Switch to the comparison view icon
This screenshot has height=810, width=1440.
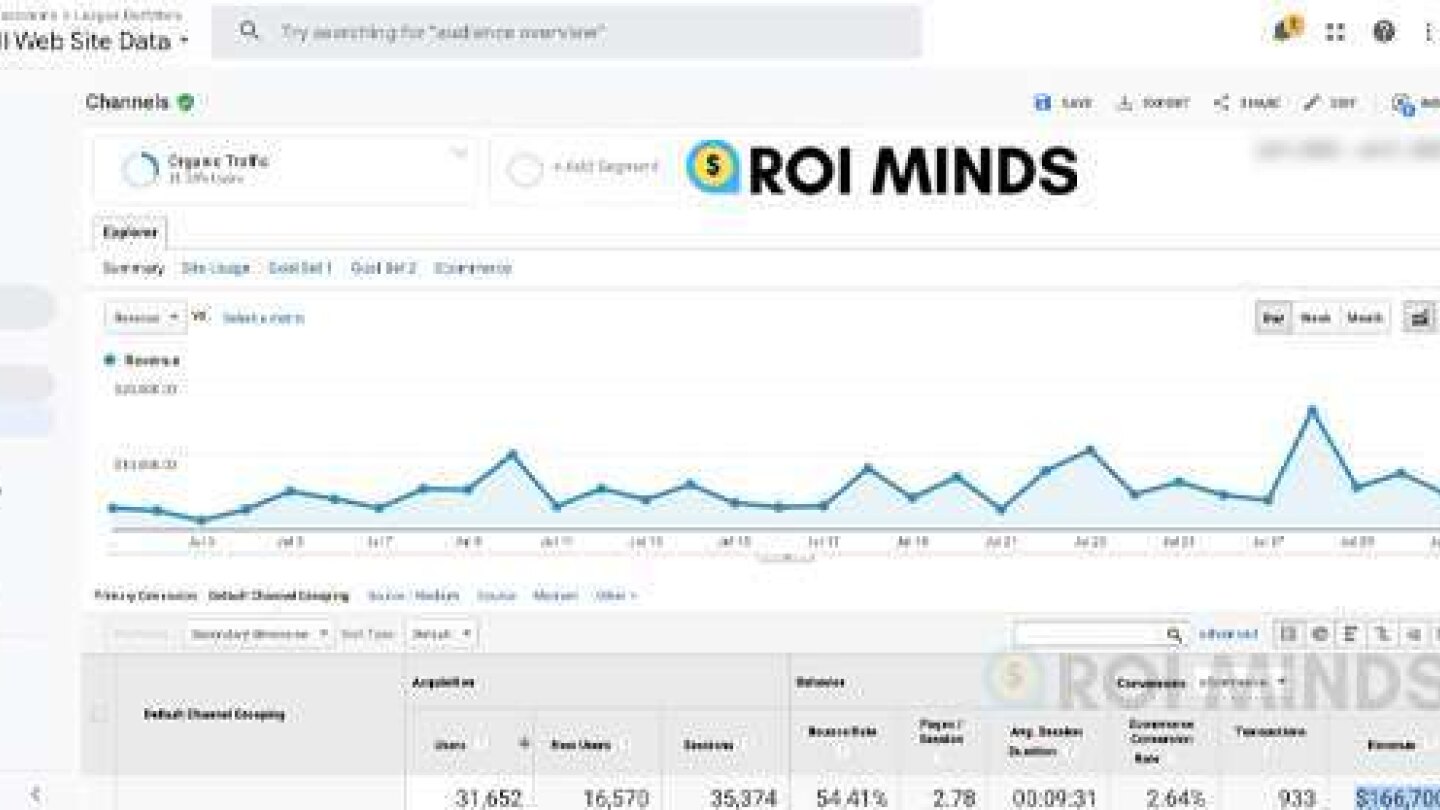coord(1382,634)
